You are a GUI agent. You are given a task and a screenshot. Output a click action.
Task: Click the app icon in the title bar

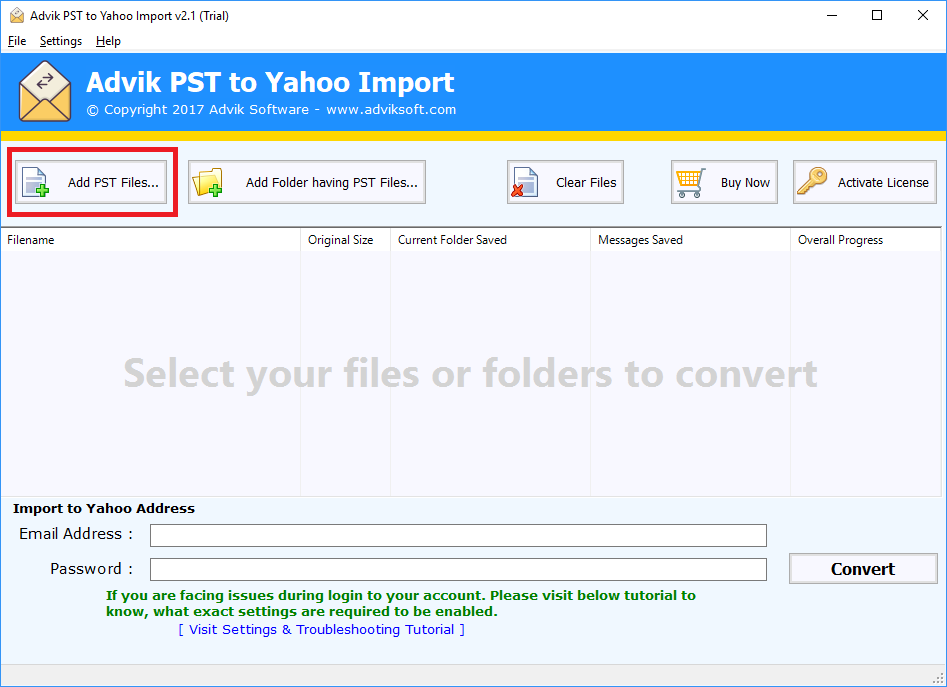pos(17,15)
